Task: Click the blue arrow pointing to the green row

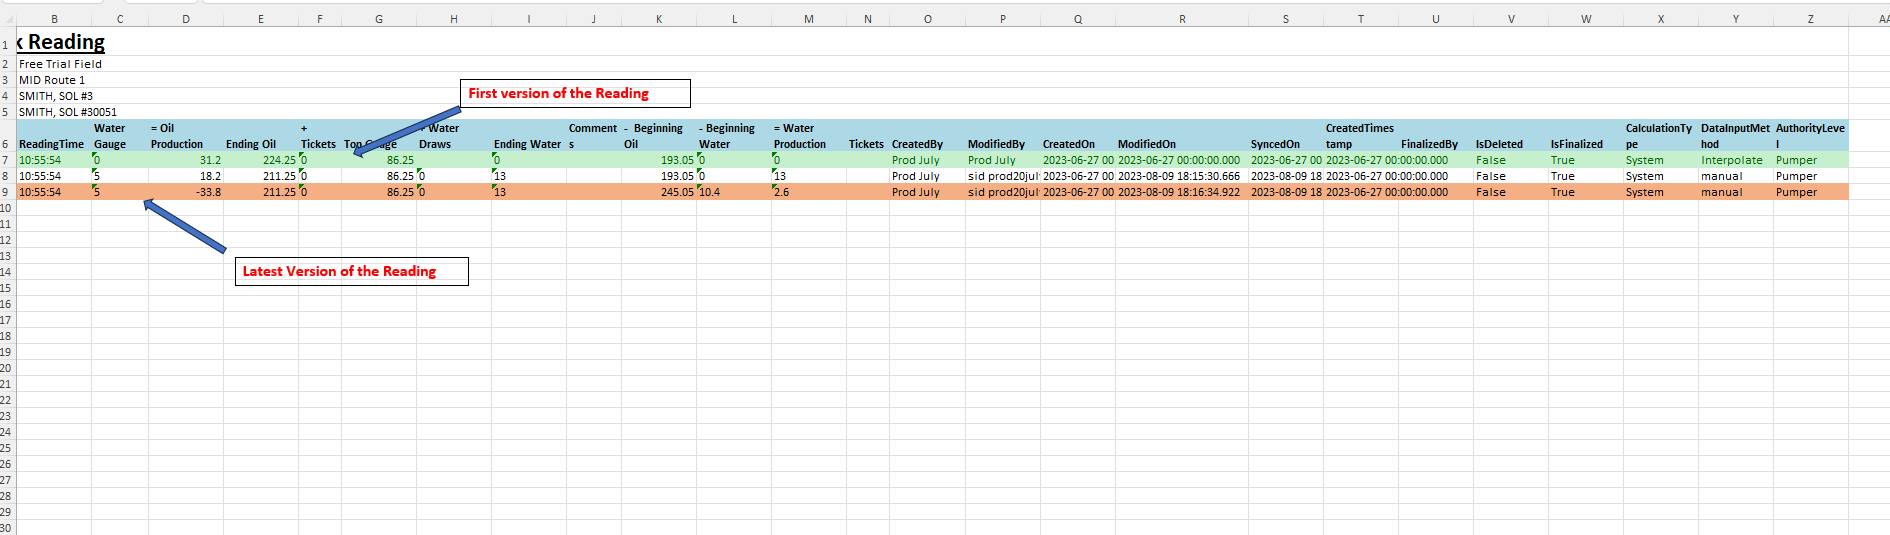Action: click(408, 131)
